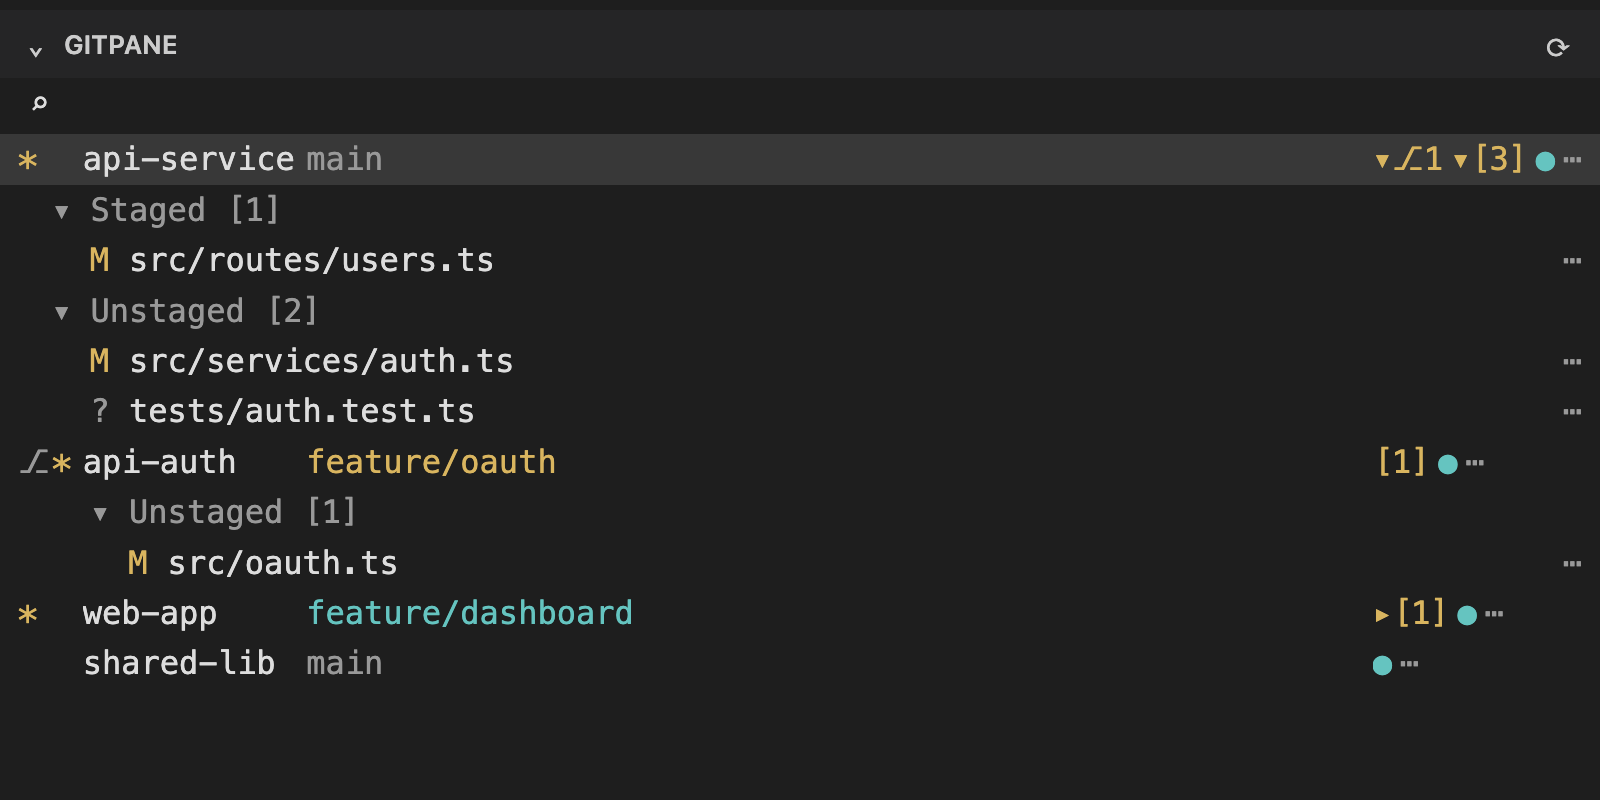The width and height of the screenshot is (1600, 800).
Task: Open more actions menu for web-app
Action: [x=1494, y=614]
